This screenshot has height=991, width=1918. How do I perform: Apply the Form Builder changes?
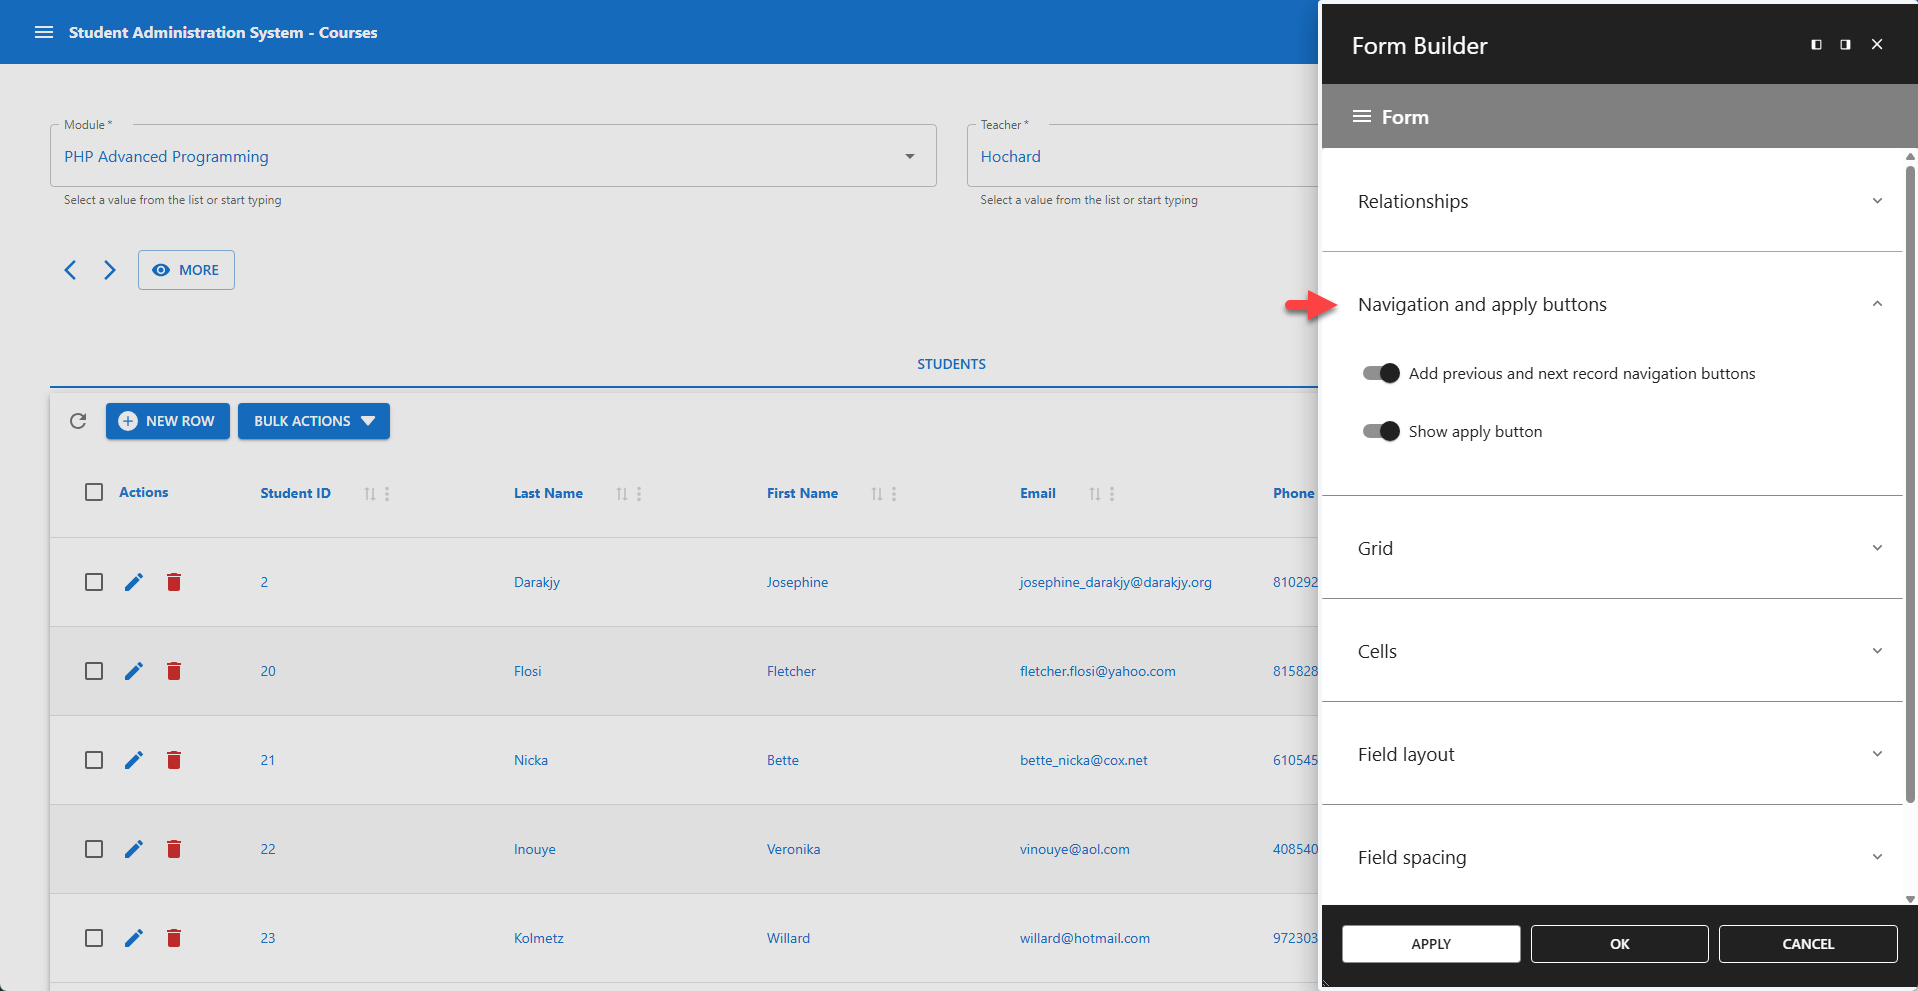(1430, 943)
